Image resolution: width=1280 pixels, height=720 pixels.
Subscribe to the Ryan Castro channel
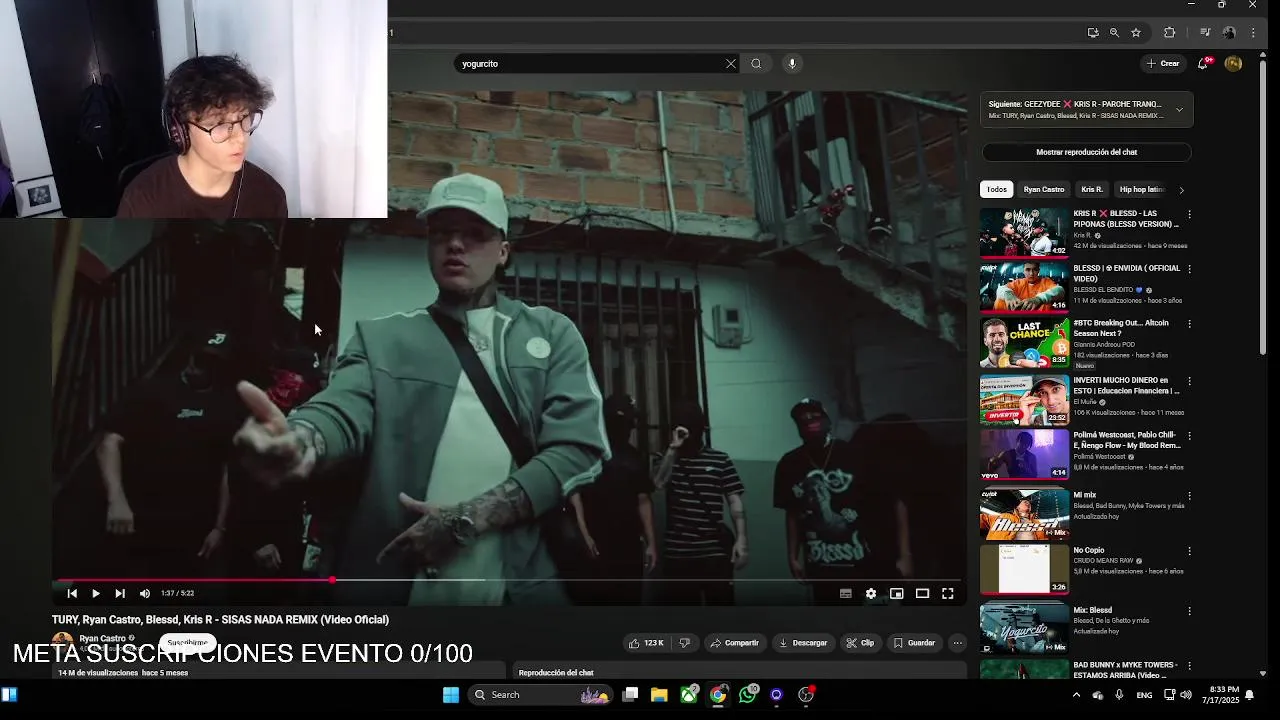coord(187,642)
